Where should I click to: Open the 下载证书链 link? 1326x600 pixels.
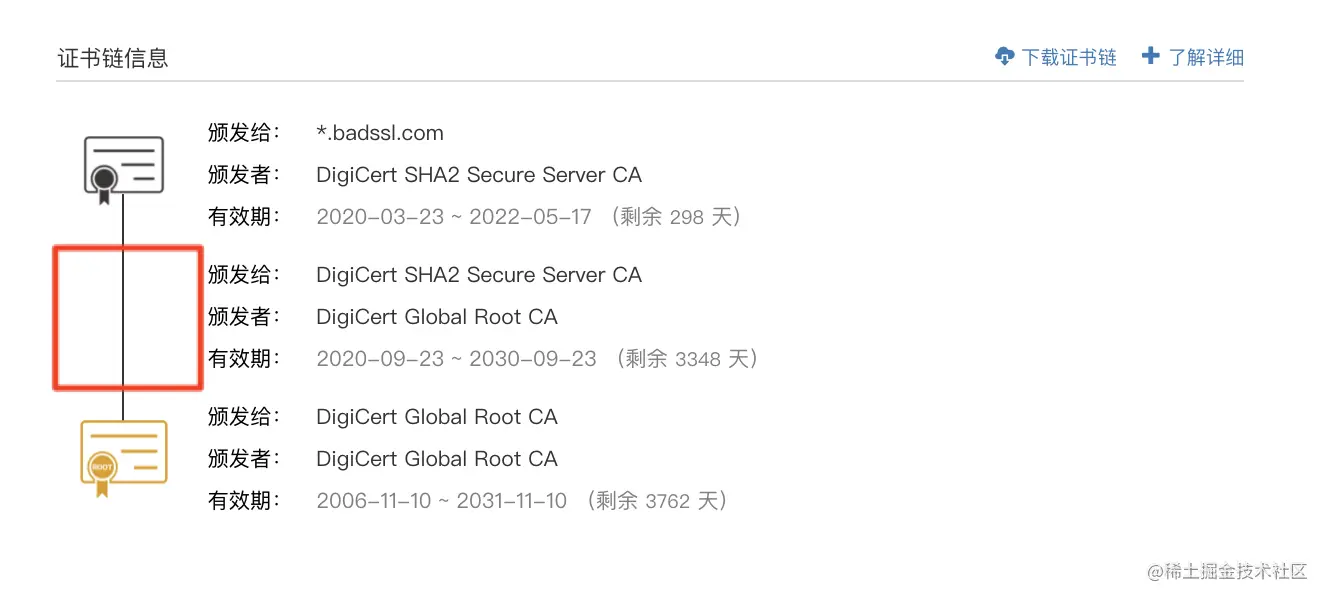[1068, 57]
